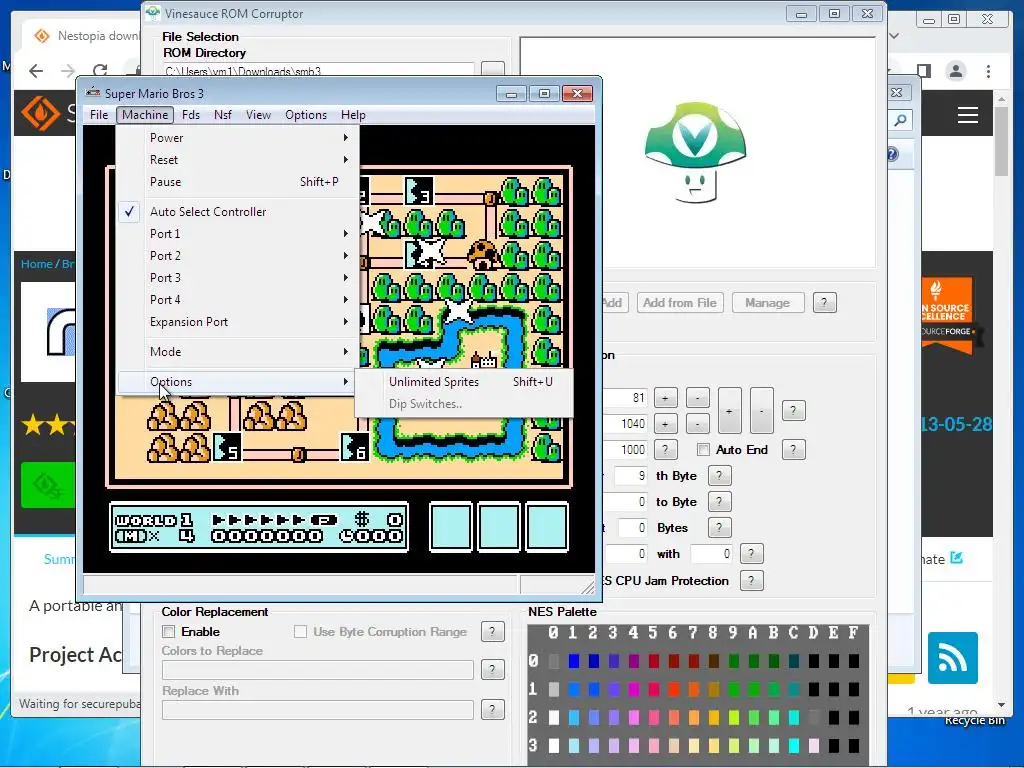Open the Nsf menu
1024x768 pixels.
223,115
